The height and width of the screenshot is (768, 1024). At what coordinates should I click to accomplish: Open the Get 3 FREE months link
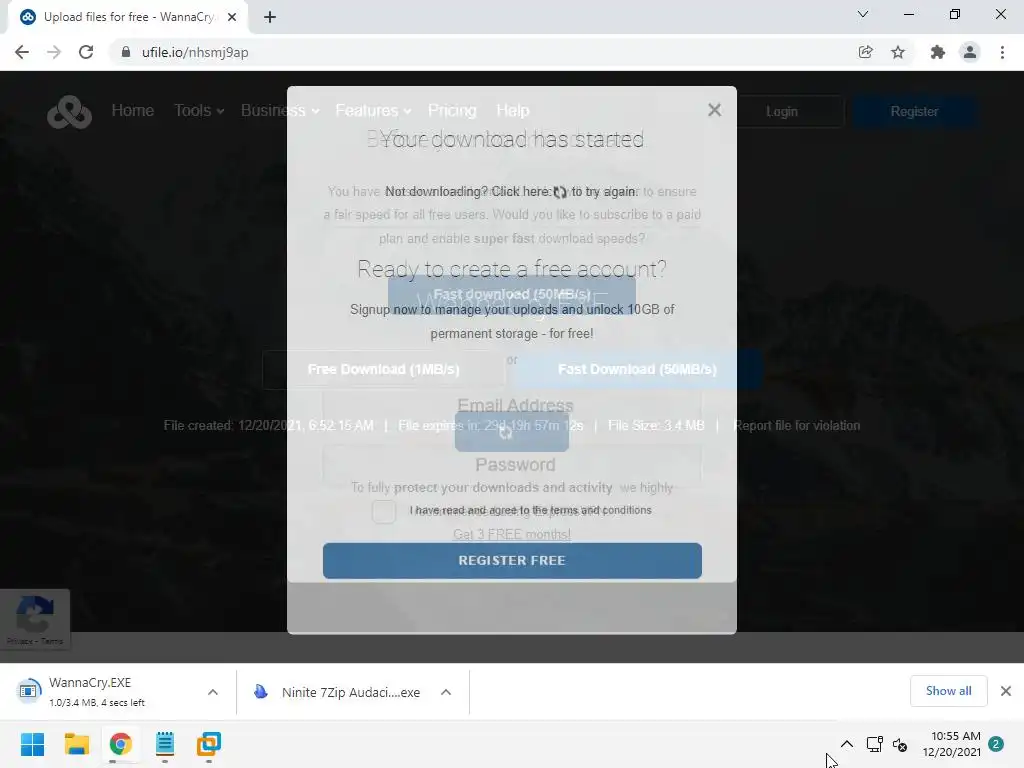coord(512,534)
